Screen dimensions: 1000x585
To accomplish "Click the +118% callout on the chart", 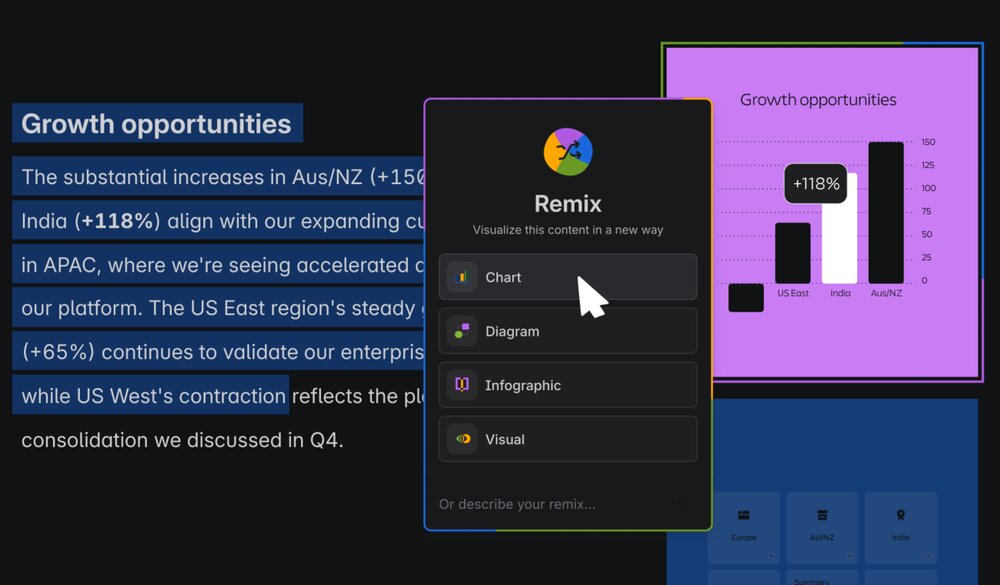I will pyautogui.click(x=815, y=184).
